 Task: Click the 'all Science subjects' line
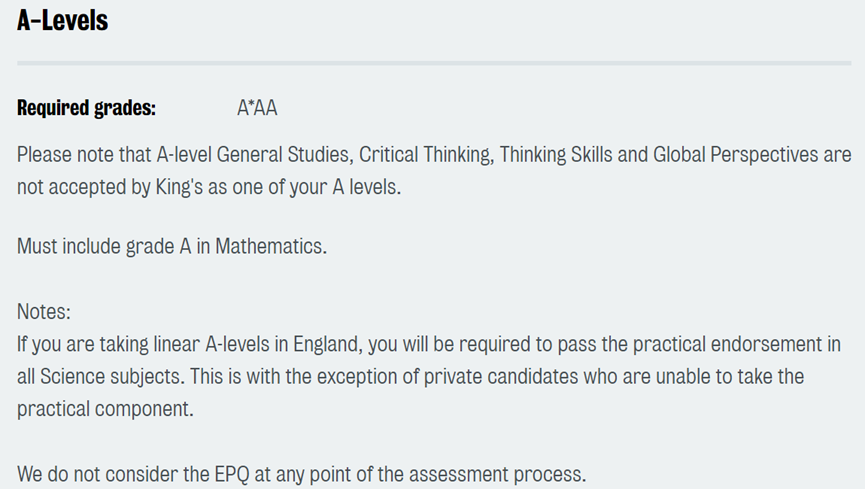pos(410,377)
